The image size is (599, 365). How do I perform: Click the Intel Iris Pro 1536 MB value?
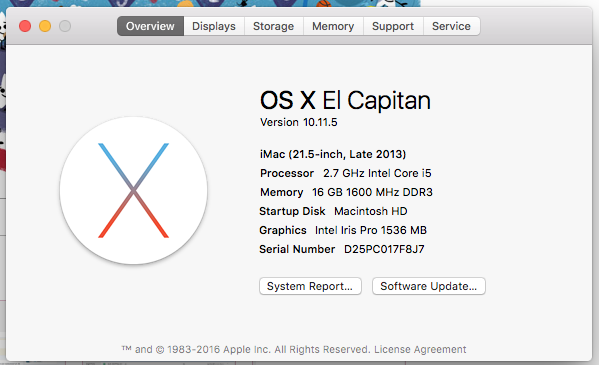371,230
